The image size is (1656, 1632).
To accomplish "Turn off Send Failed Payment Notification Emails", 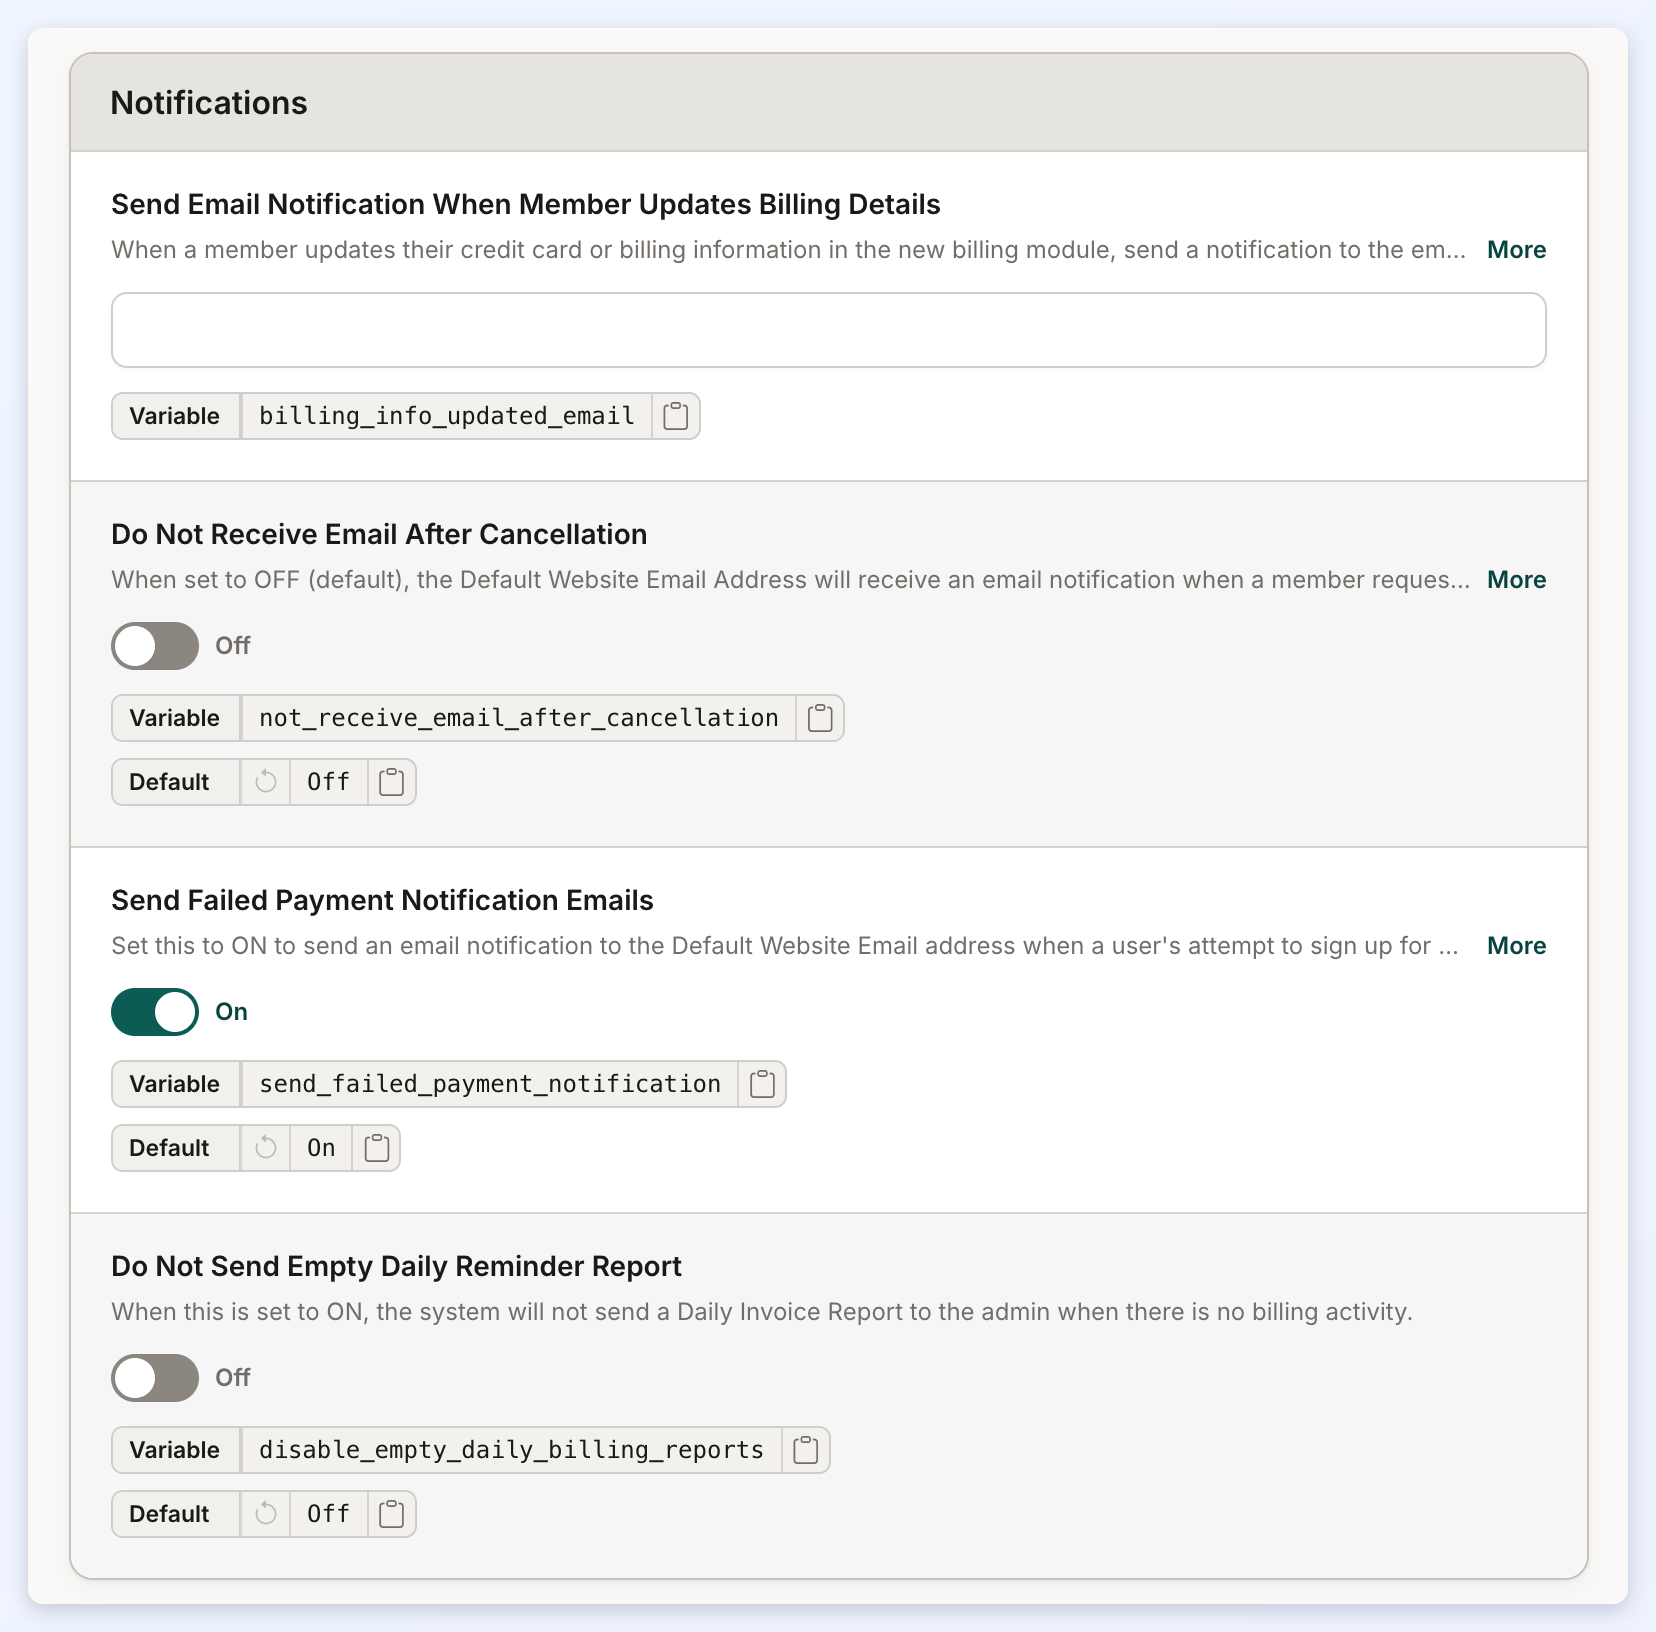I will coord(155,1012).
